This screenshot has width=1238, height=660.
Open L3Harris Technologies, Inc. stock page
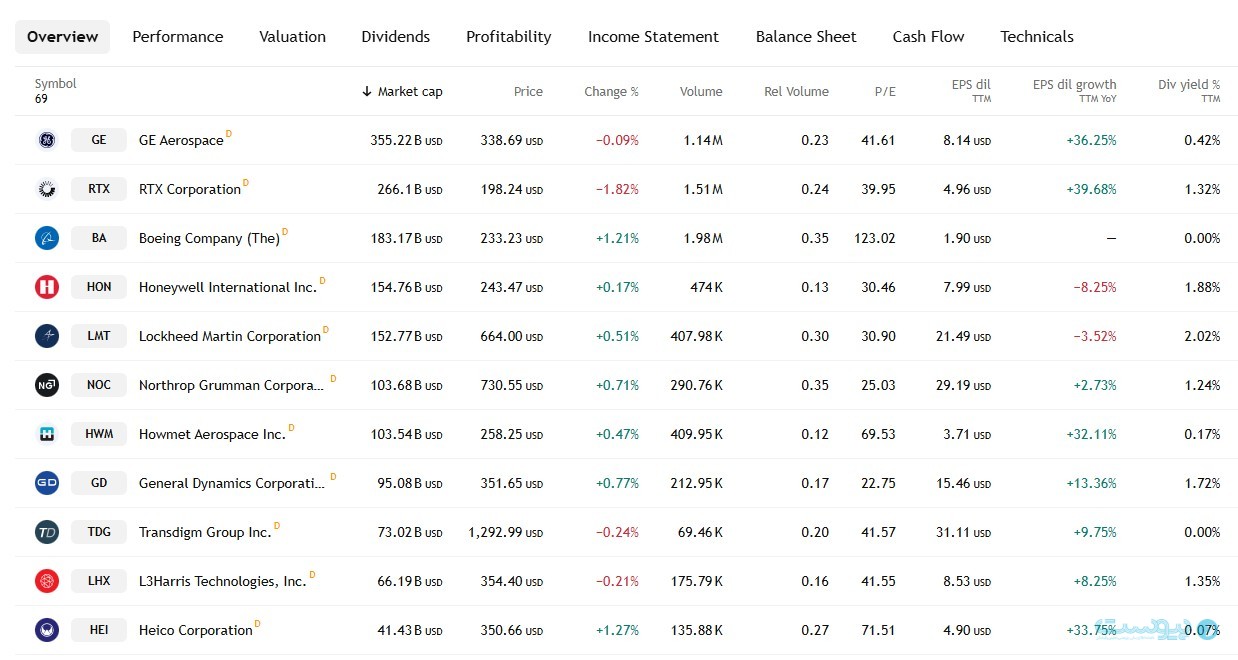222,581
